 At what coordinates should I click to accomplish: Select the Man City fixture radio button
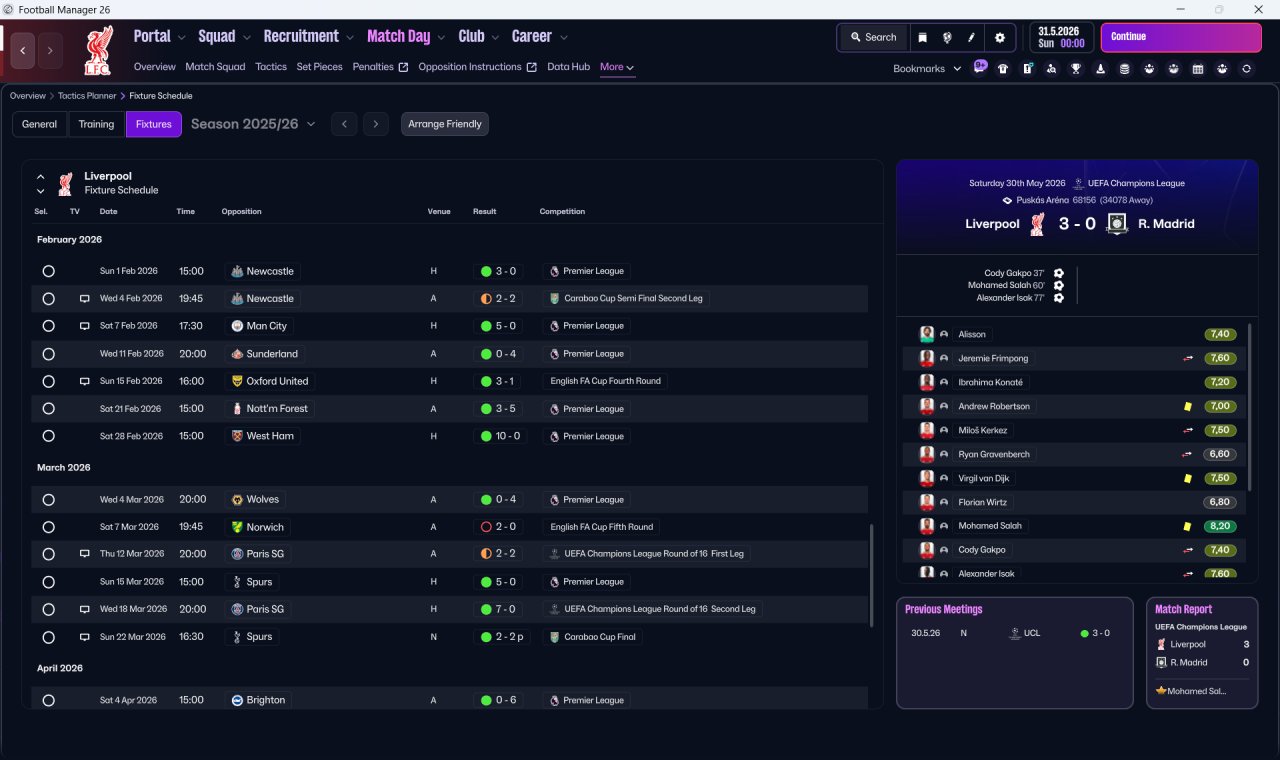[x=48, y=326]
